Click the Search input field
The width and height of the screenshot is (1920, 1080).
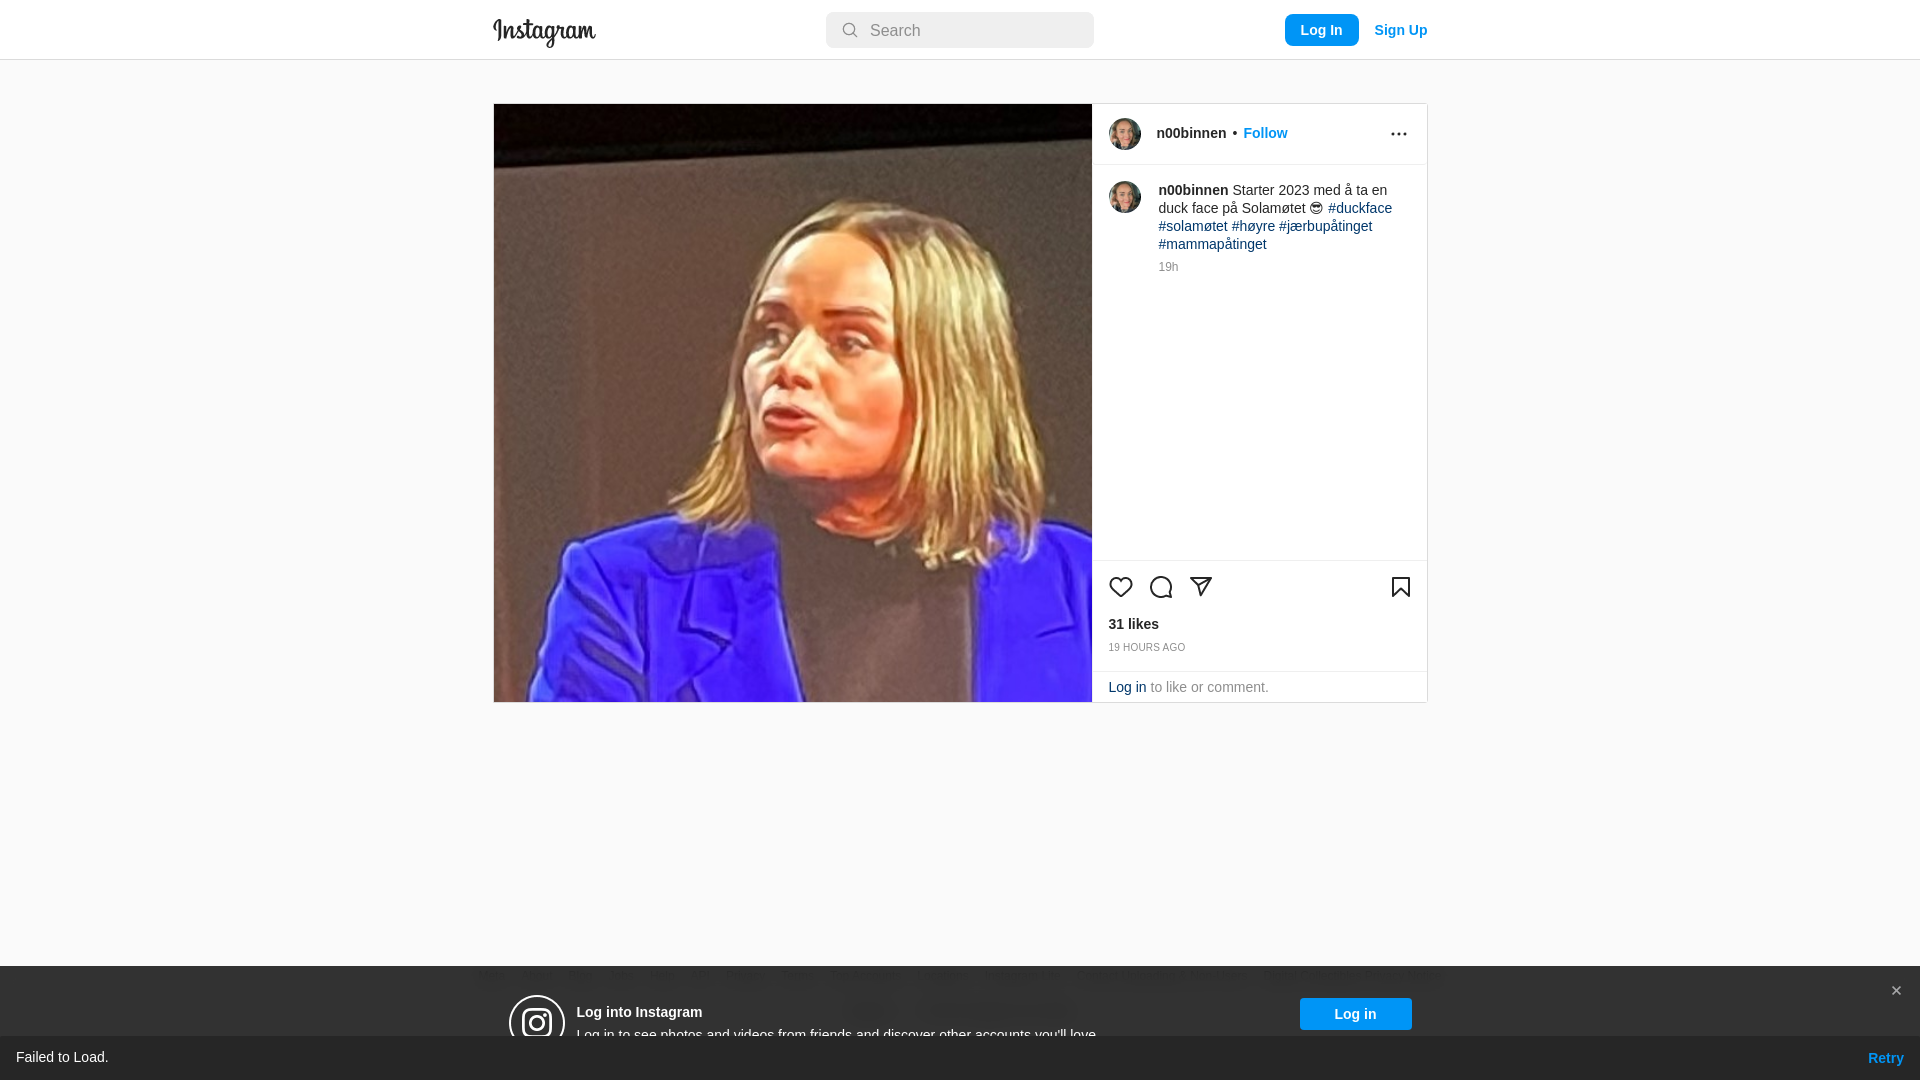[x=960, y=30]
